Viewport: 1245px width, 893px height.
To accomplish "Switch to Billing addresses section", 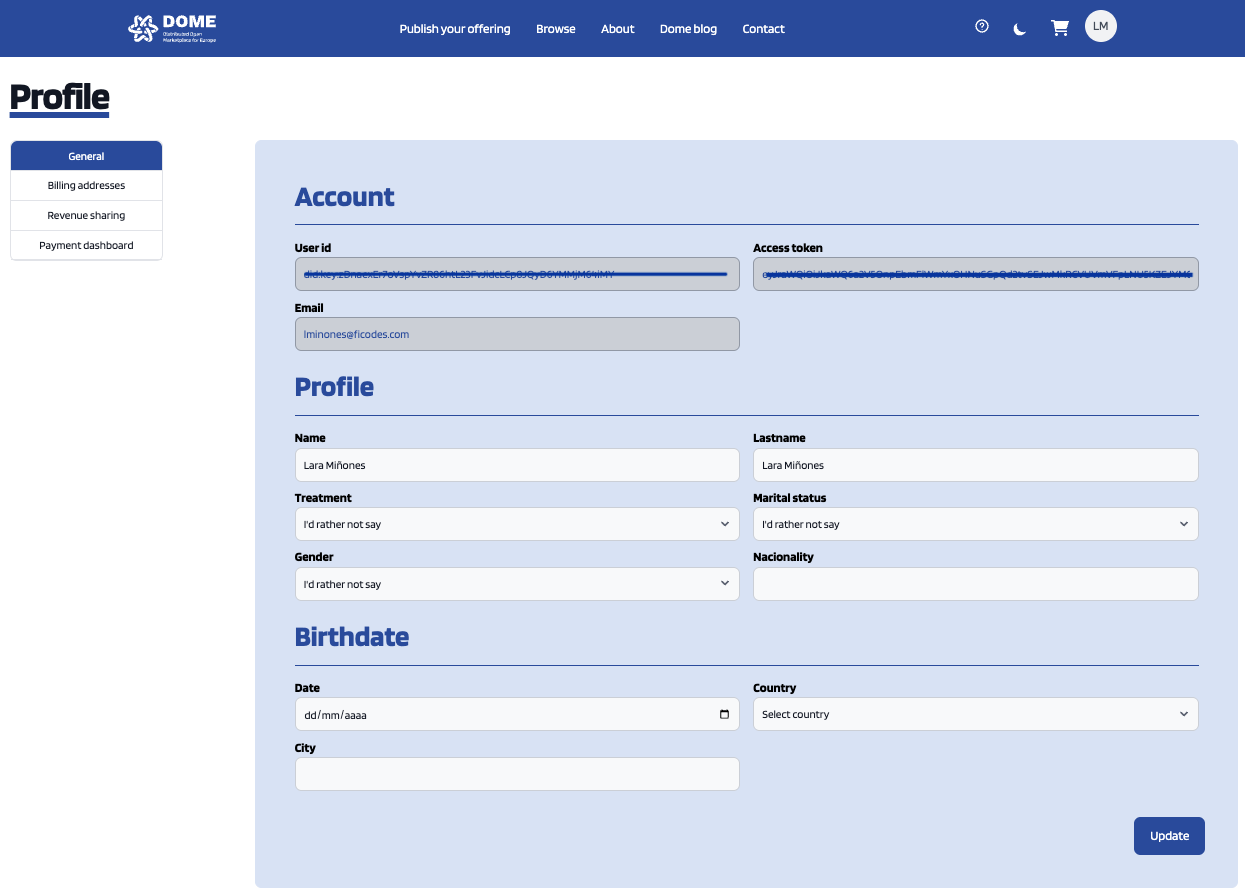I will (x=86, y=186).
